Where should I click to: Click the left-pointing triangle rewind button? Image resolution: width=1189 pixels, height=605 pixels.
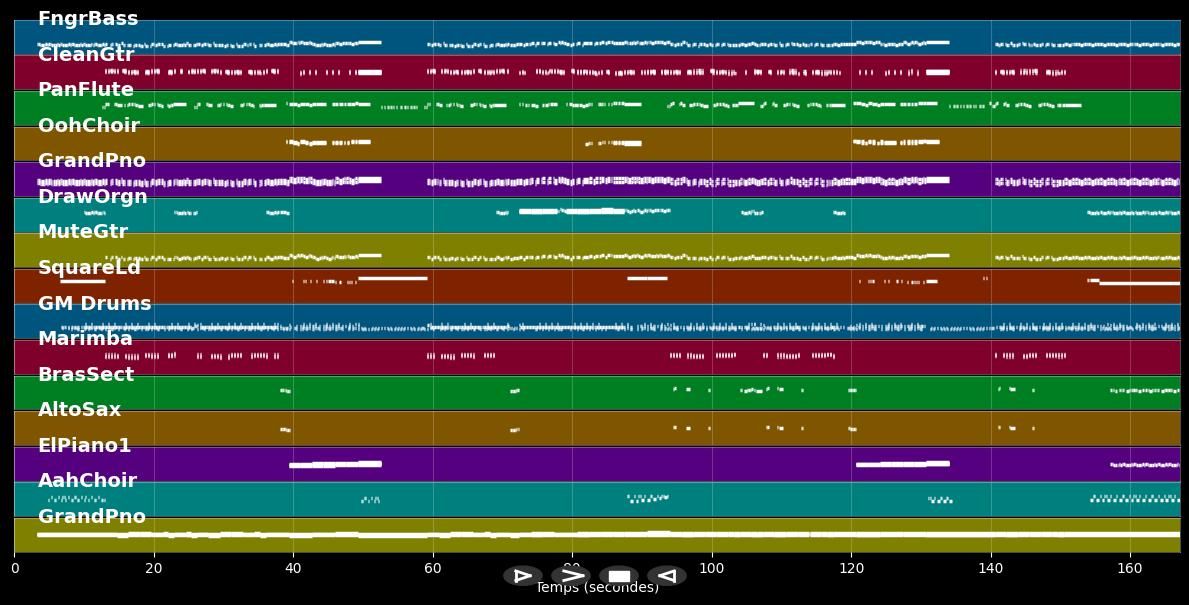666,576
